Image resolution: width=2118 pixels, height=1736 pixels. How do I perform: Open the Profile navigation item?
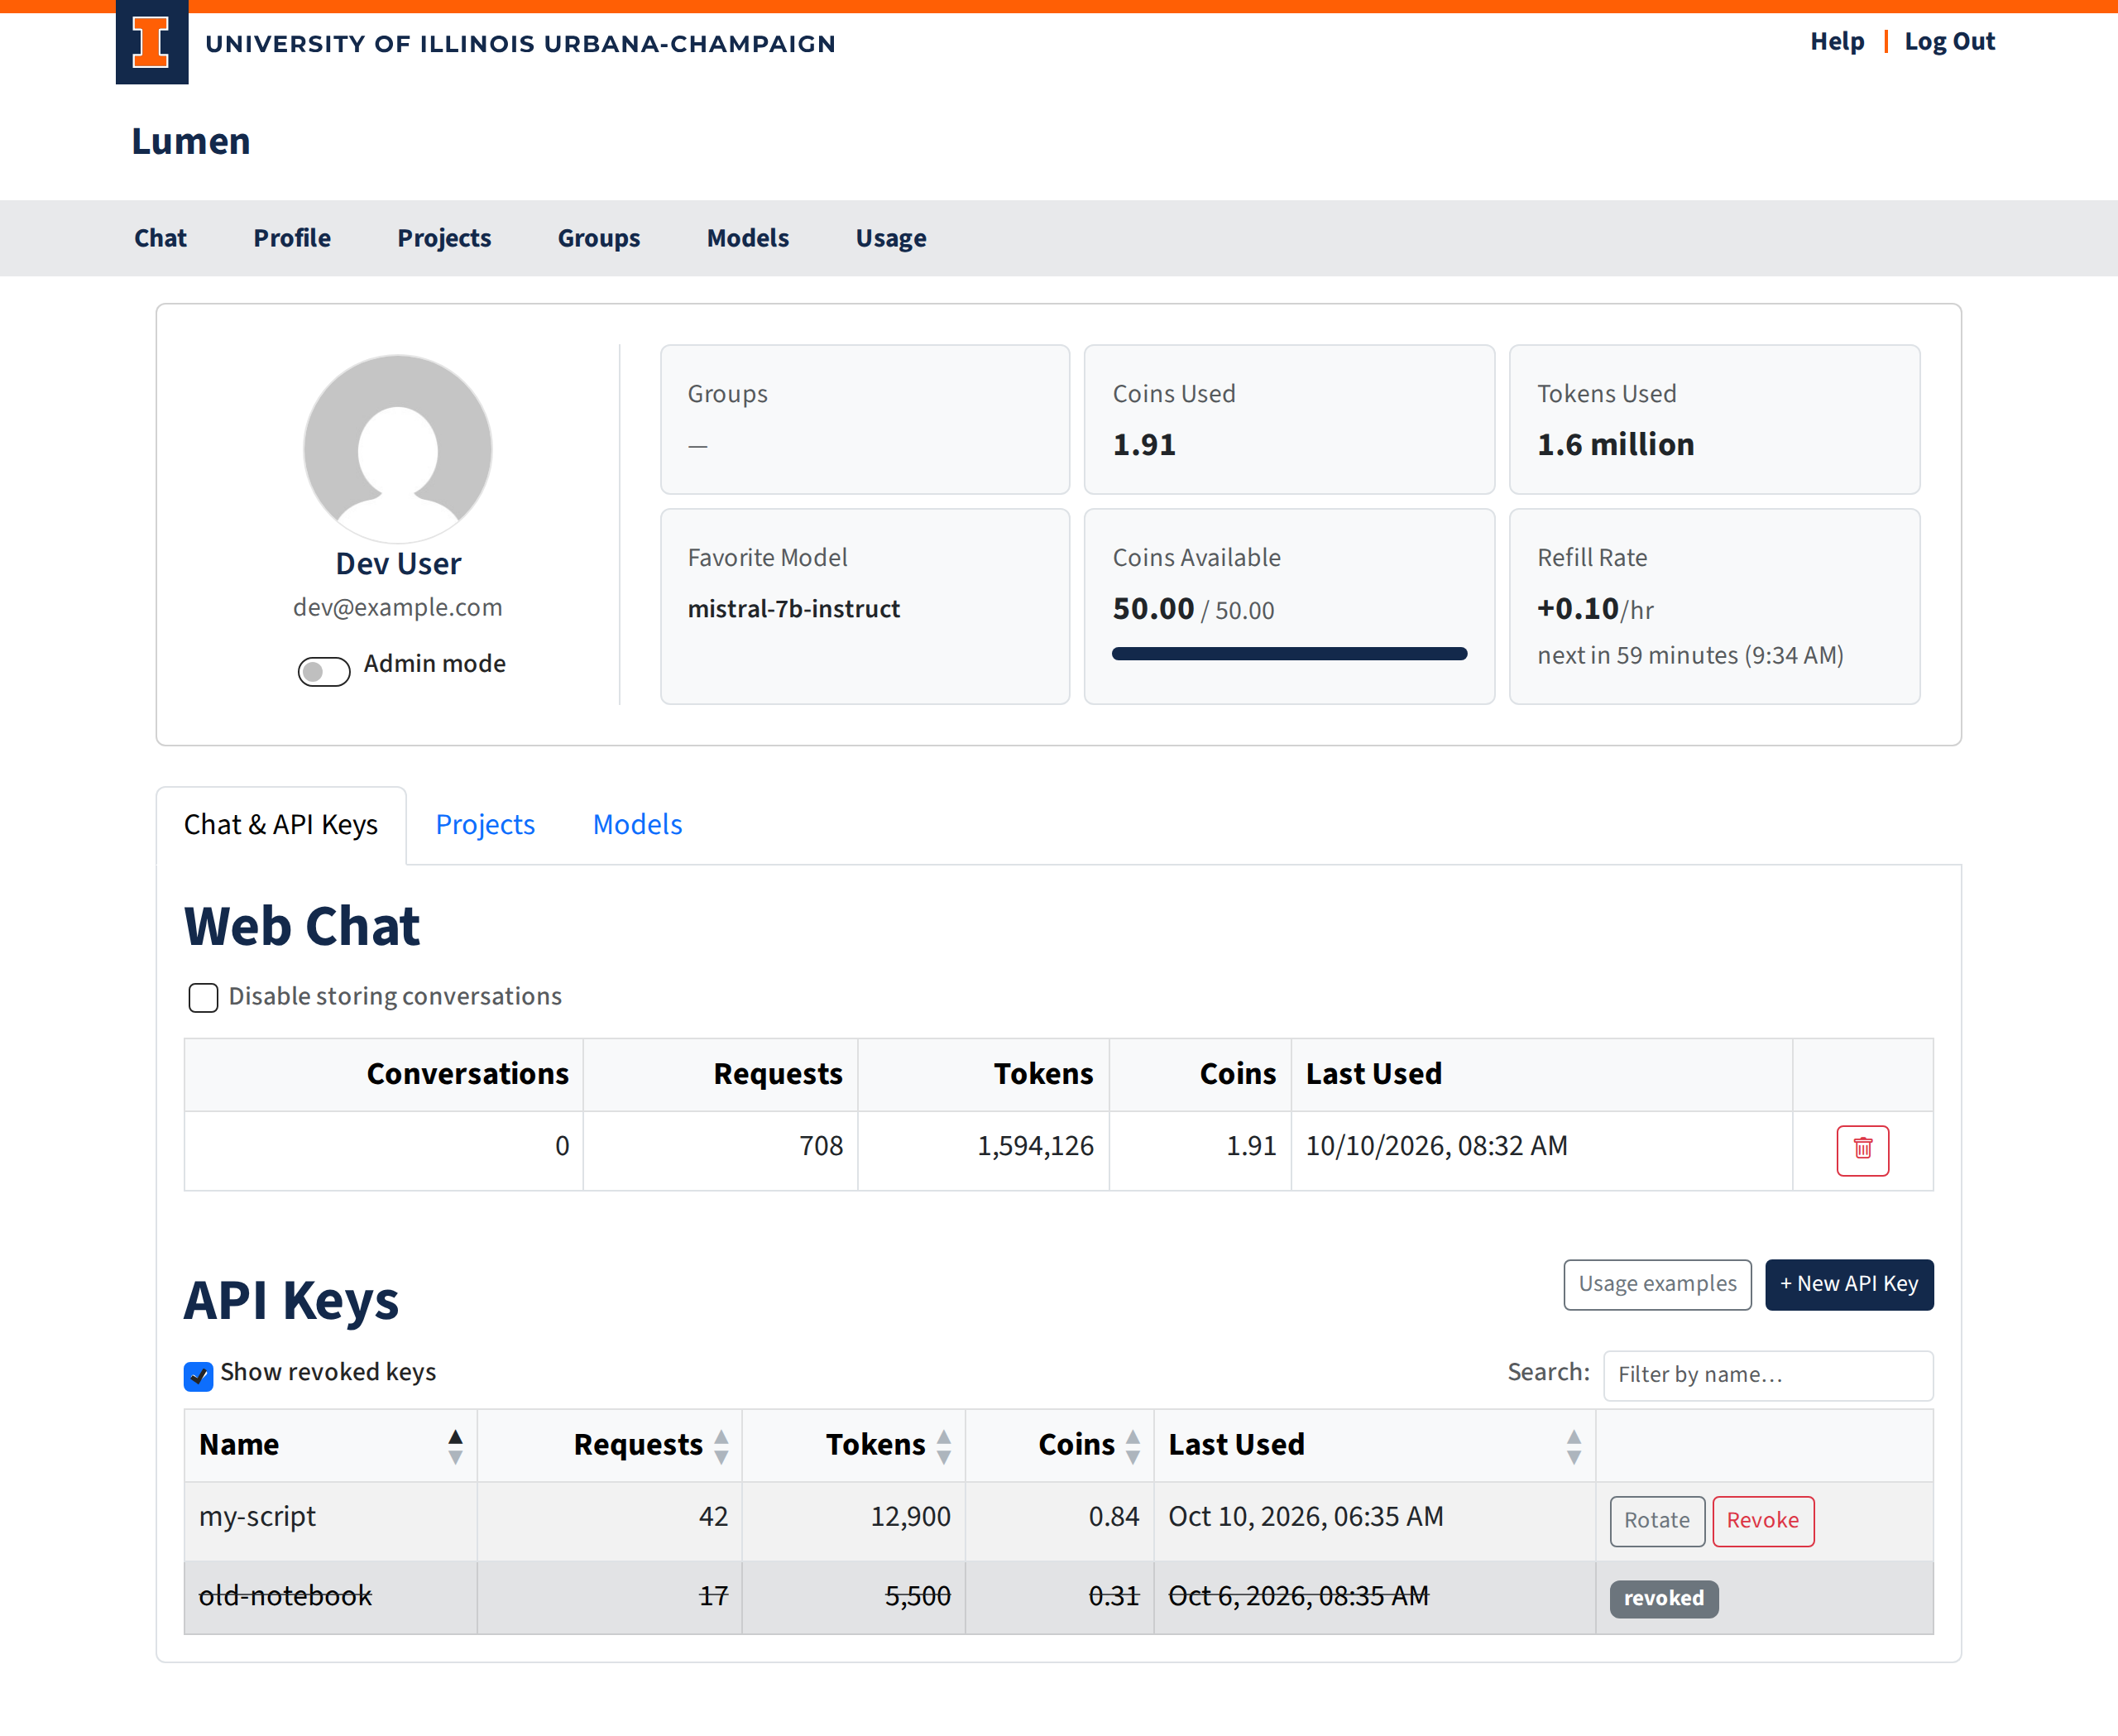[x=292, y=238]
